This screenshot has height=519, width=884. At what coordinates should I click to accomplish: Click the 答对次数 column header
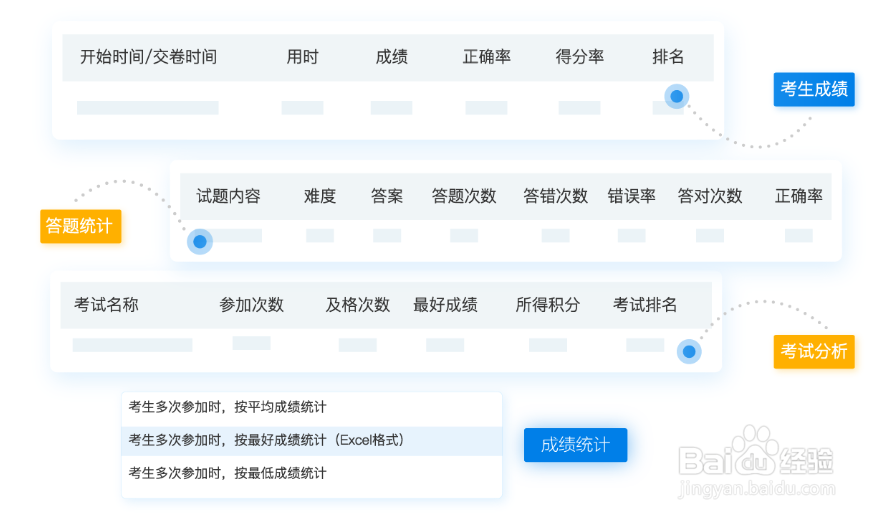tap(710, 196)
